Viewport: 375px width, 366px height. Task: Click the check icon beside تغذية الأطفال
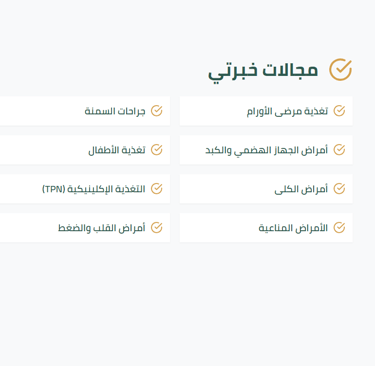[157, 150]
